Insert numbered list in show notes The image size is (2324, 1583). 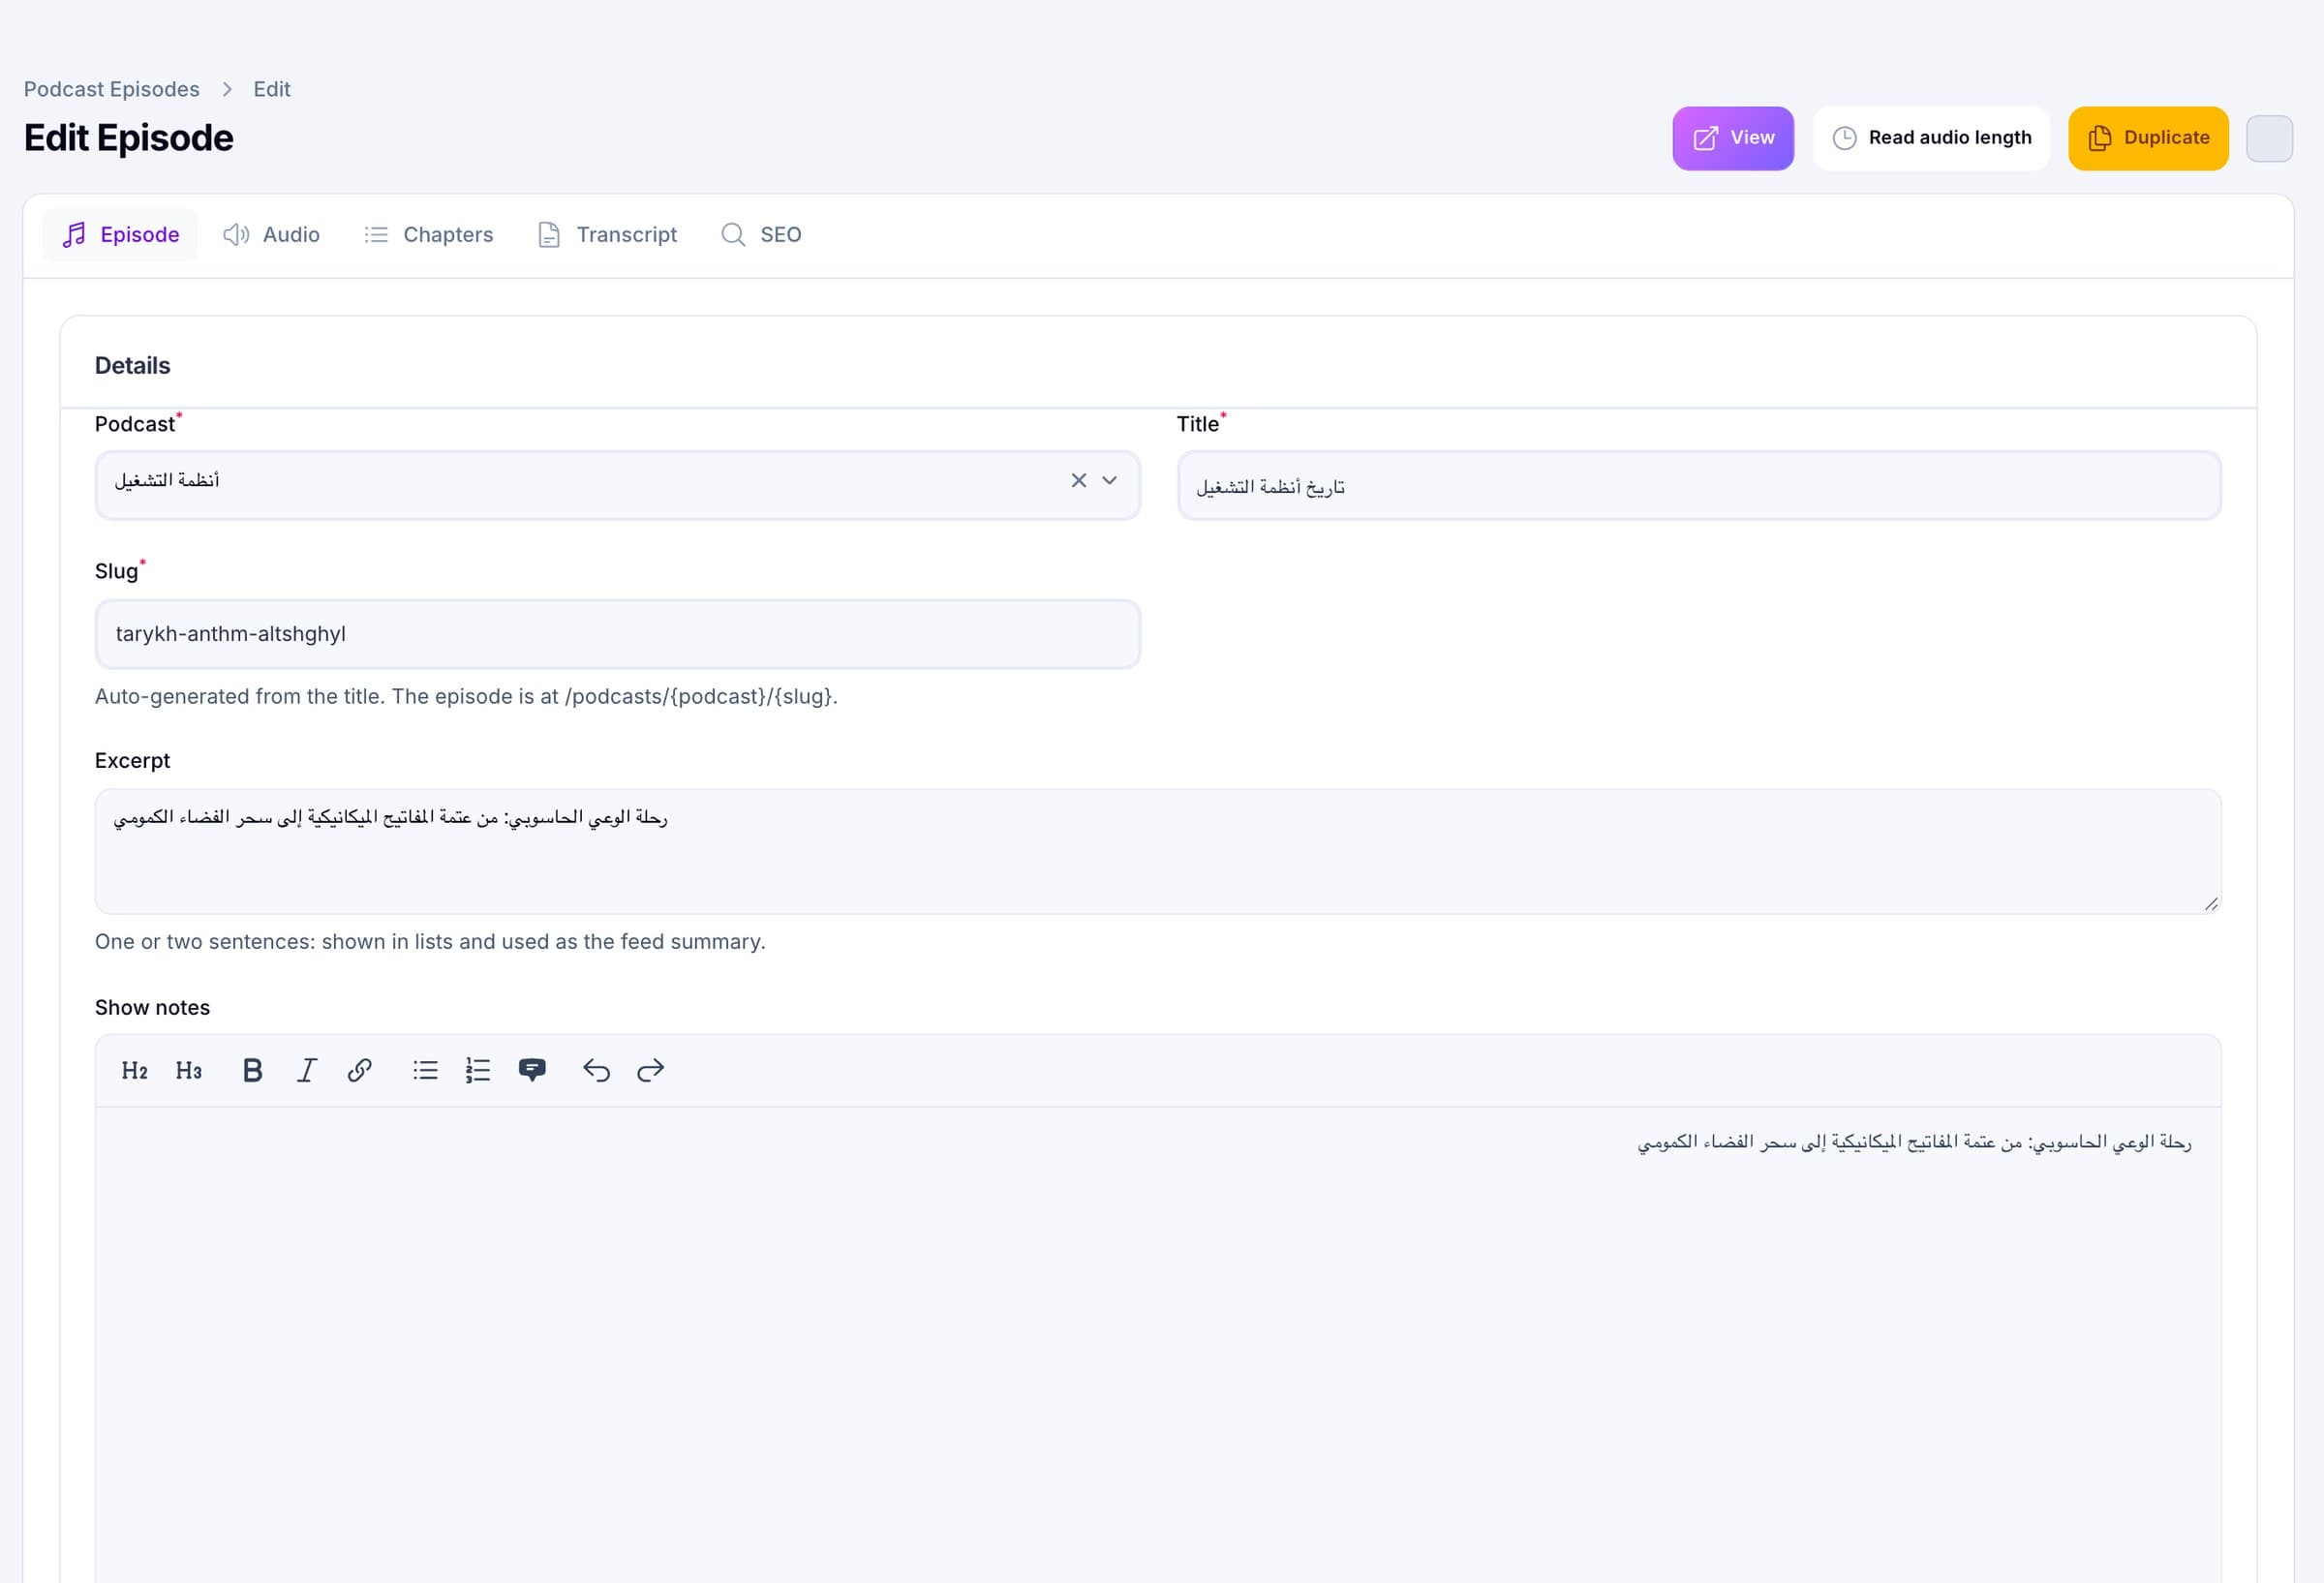(x=478, y=1070)
